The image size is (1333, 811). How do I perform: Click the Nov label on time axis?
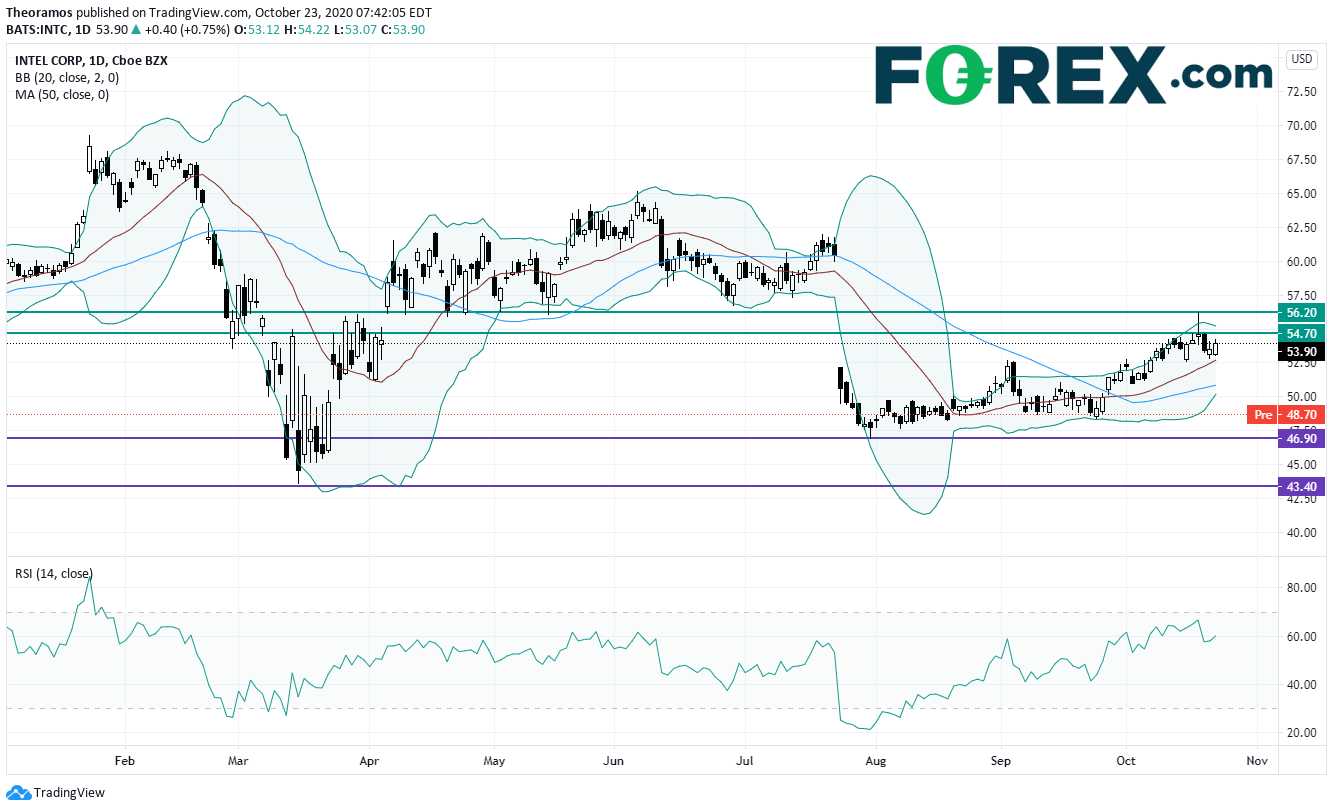pyautogui.click(x=1257, y=761)
